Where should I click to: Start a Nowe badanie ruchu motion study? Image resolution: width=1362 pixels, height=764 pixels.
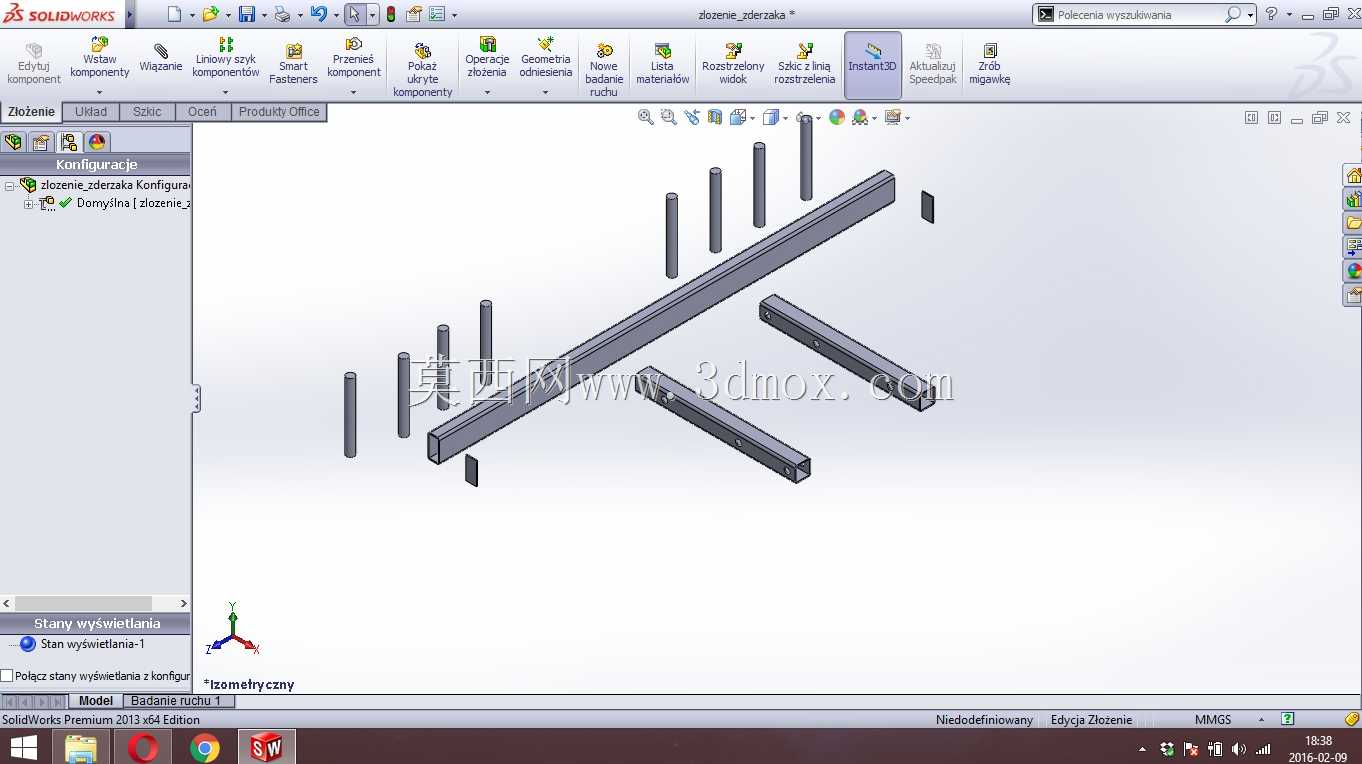click(604, 70)
